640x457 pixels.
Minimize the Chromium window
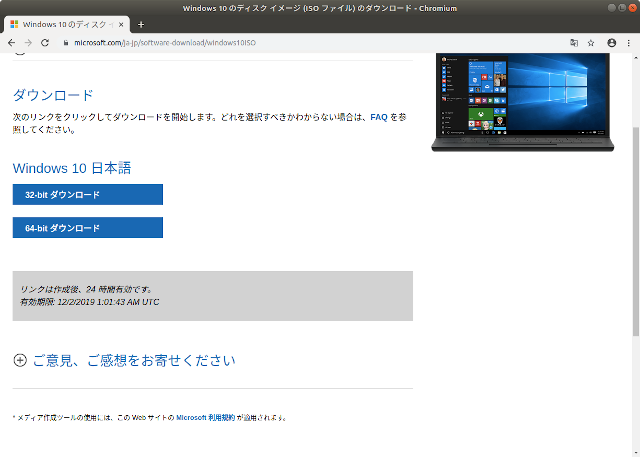611,8
